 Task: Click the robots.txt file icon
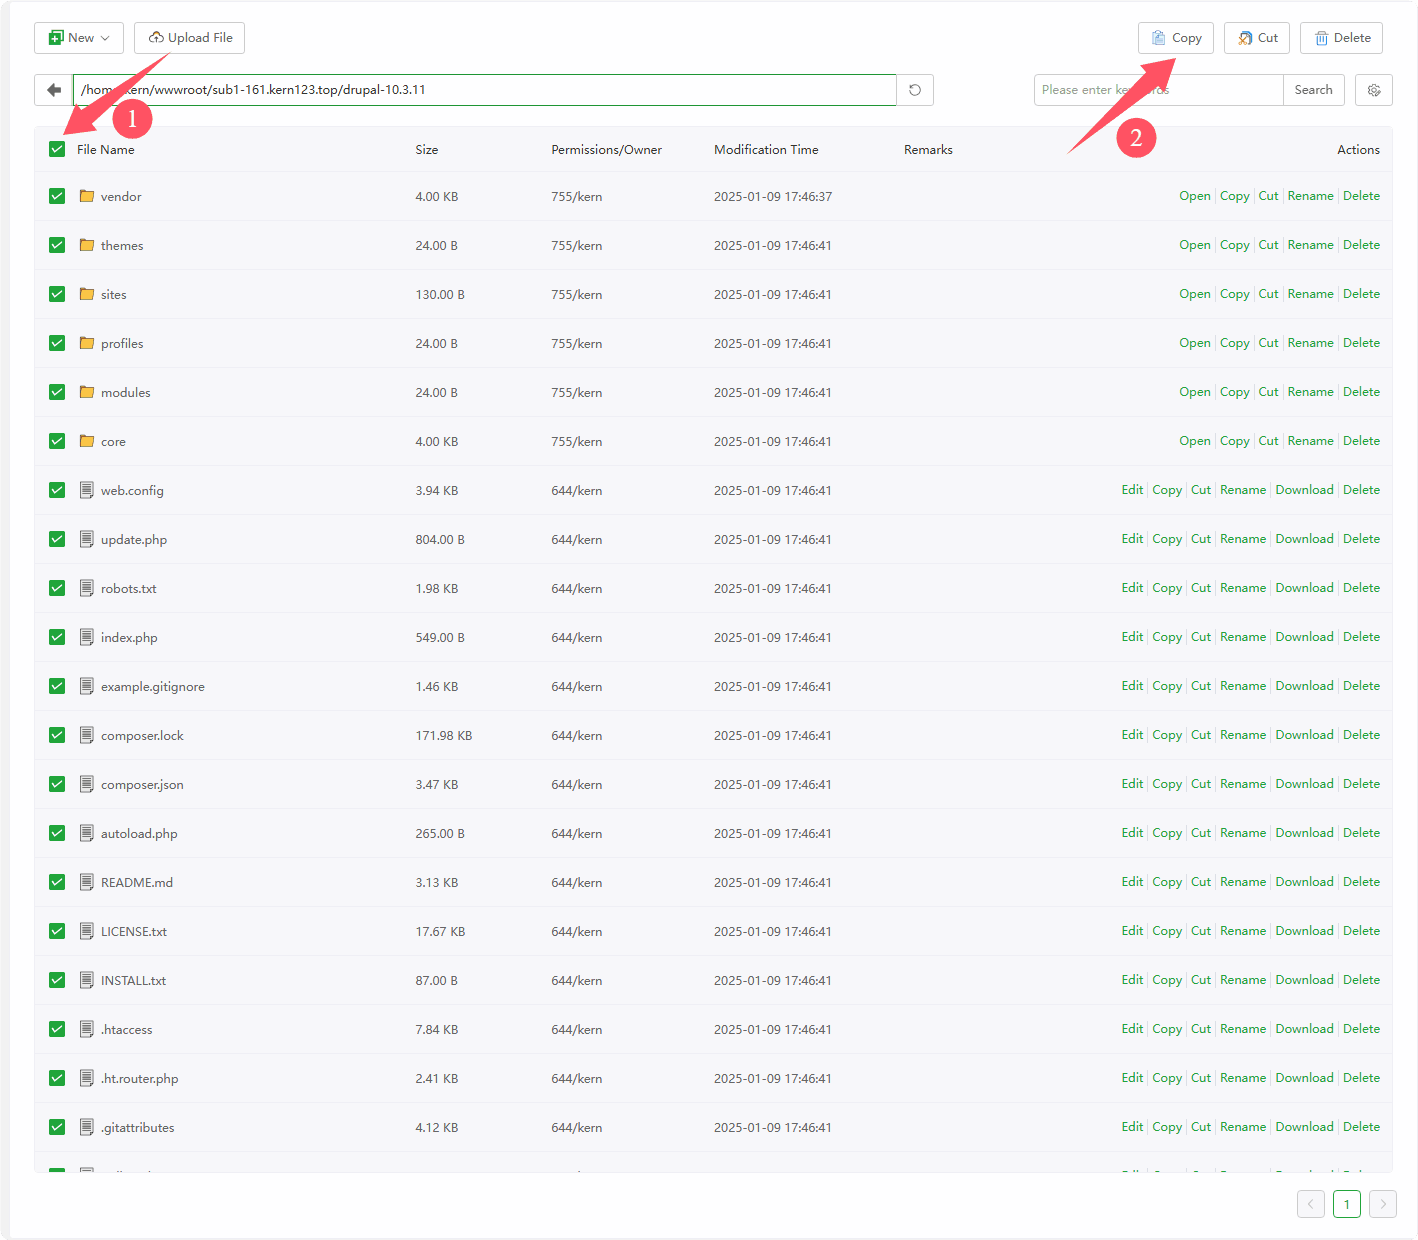87,588
